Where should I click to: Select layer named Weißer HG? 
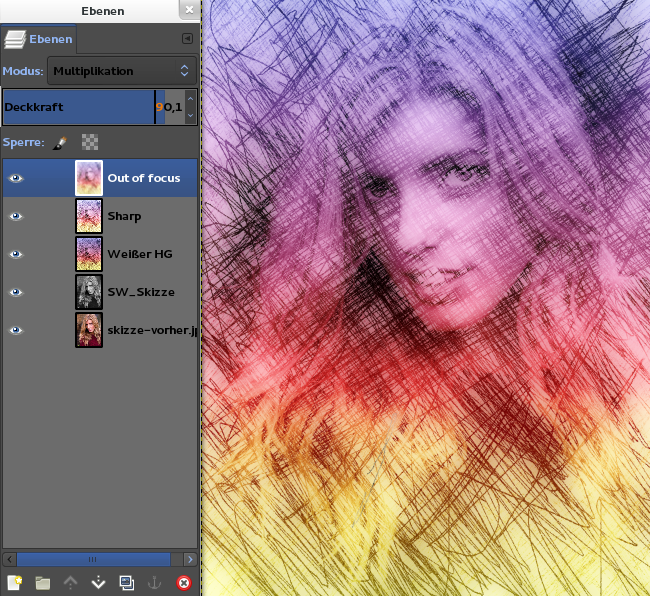(x=140, y=254)
